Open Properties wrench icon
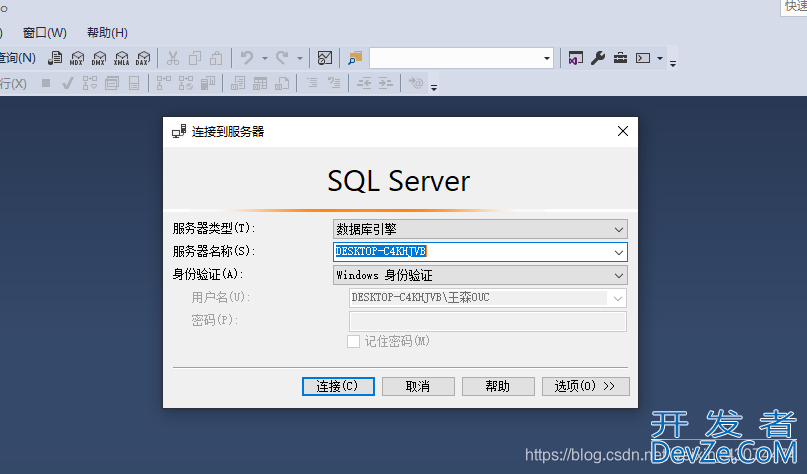The image size is (807, 474). pos(598,58)
